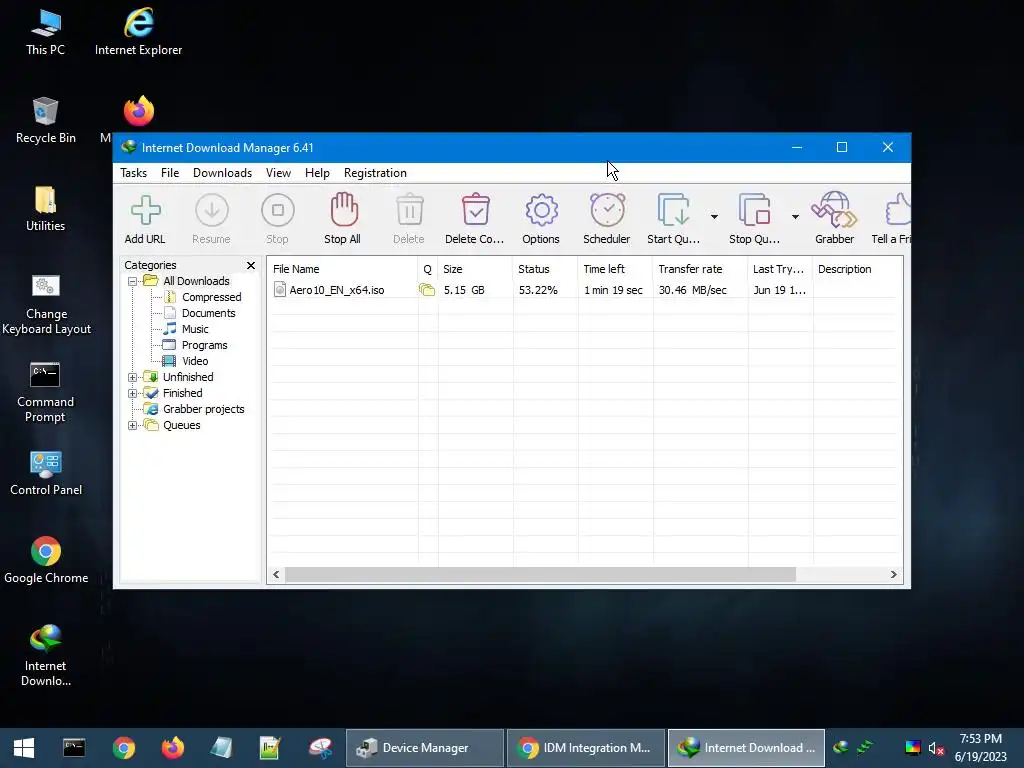
Task: Open the Utilities desktop folder
Action: 46,209
